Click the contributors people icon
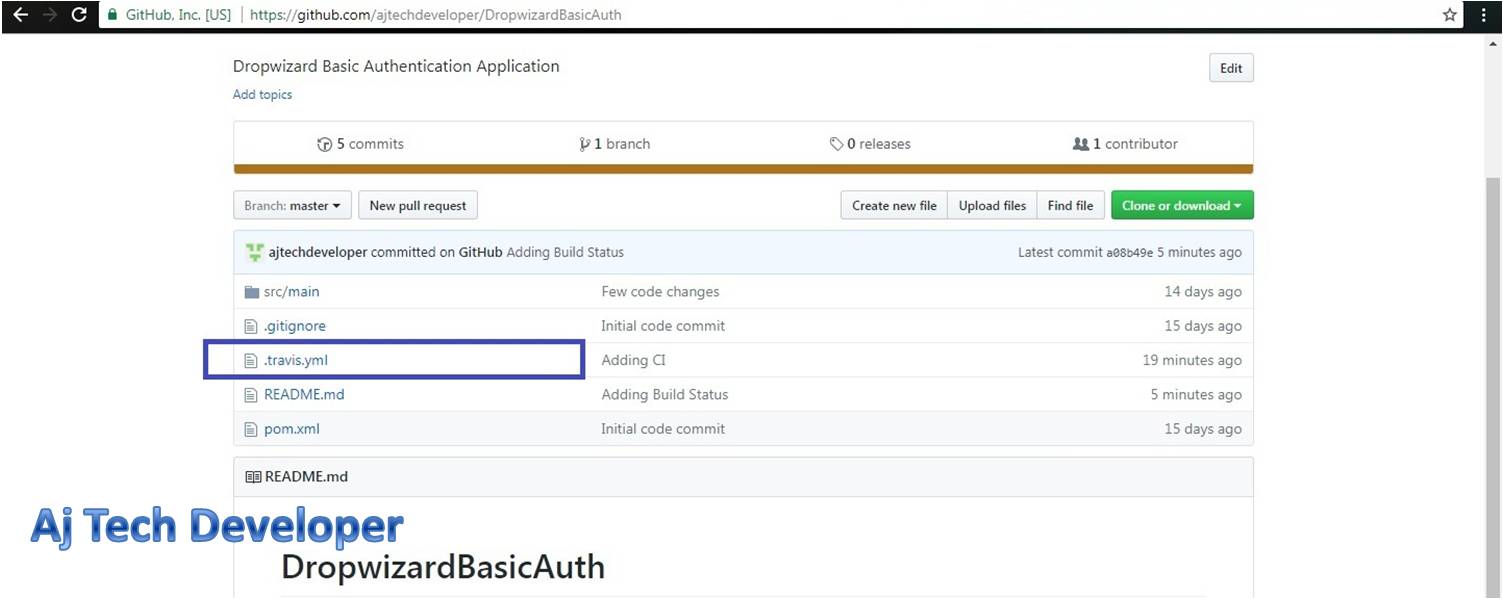Screen dimensions: 1503x599 point(1082,144)
